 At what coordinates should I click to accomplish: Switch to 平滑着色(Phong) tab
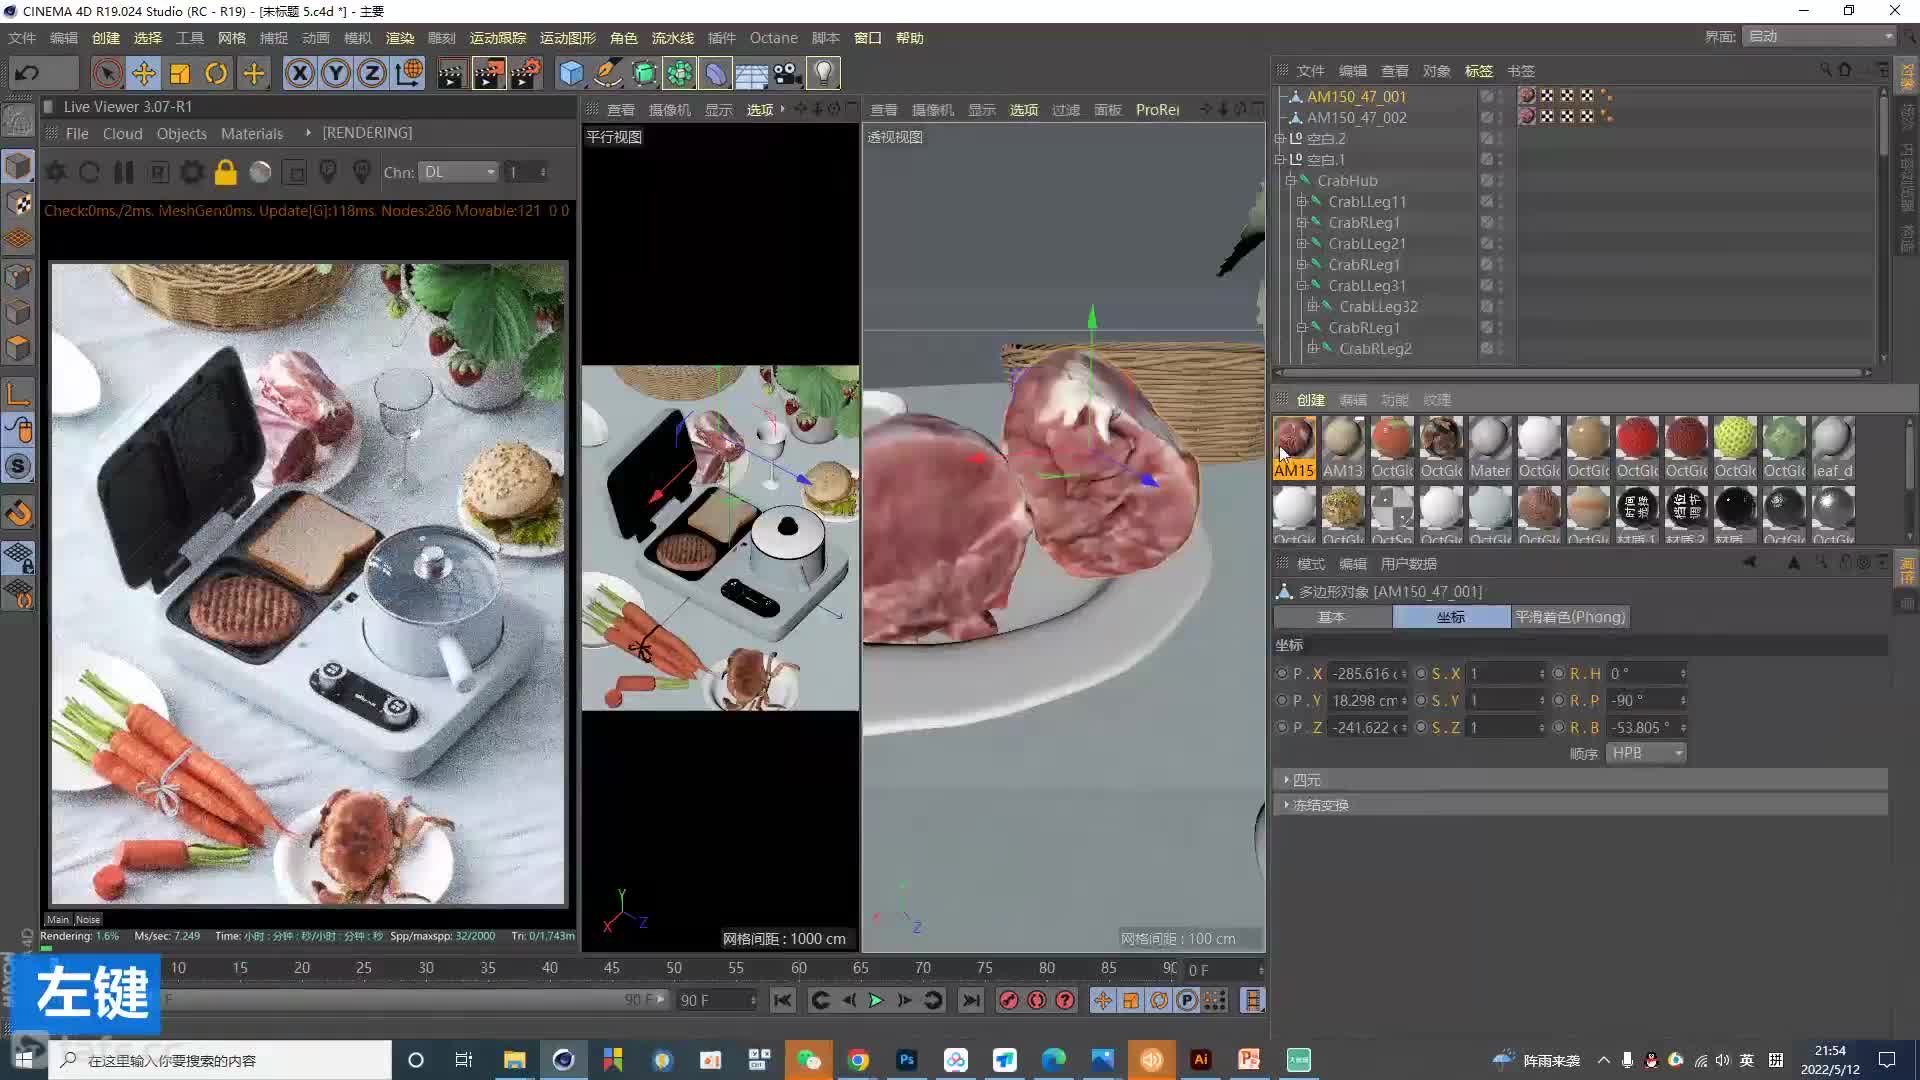pyautogui.click(x=1570, y=617)
